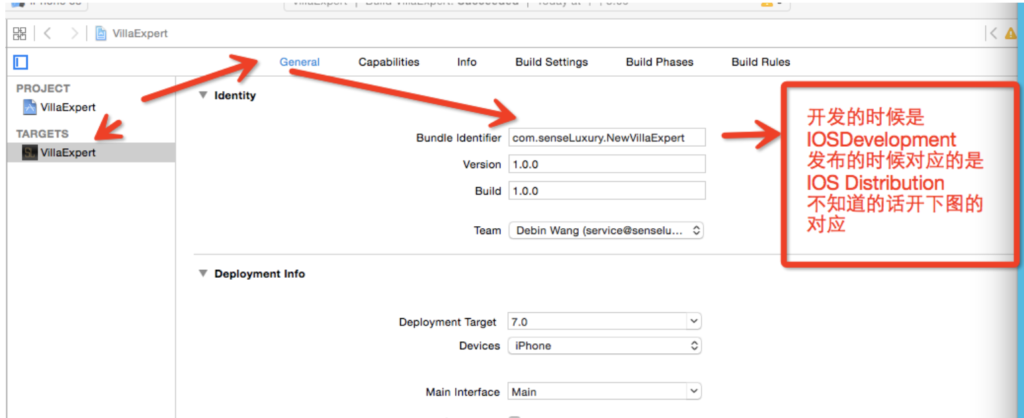Open the Deployment Target combo box
Screen dimensions: 1024x418
(605, 322)
